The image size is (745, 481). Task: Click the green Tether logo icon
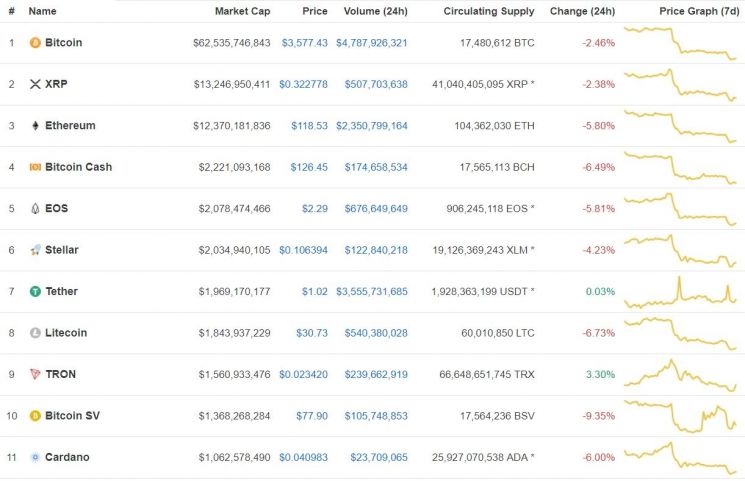[35, 291]
